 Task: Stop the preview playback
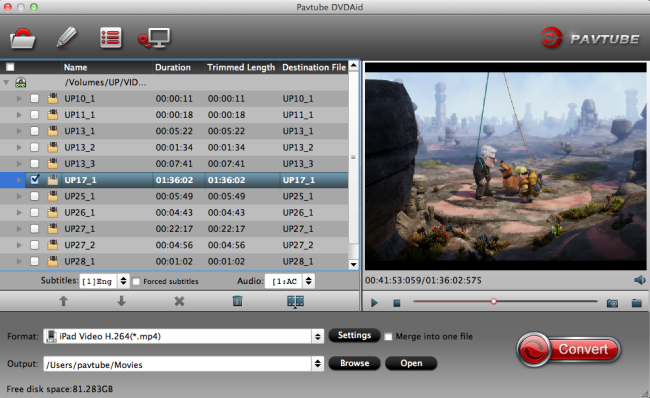click(397, 303)
